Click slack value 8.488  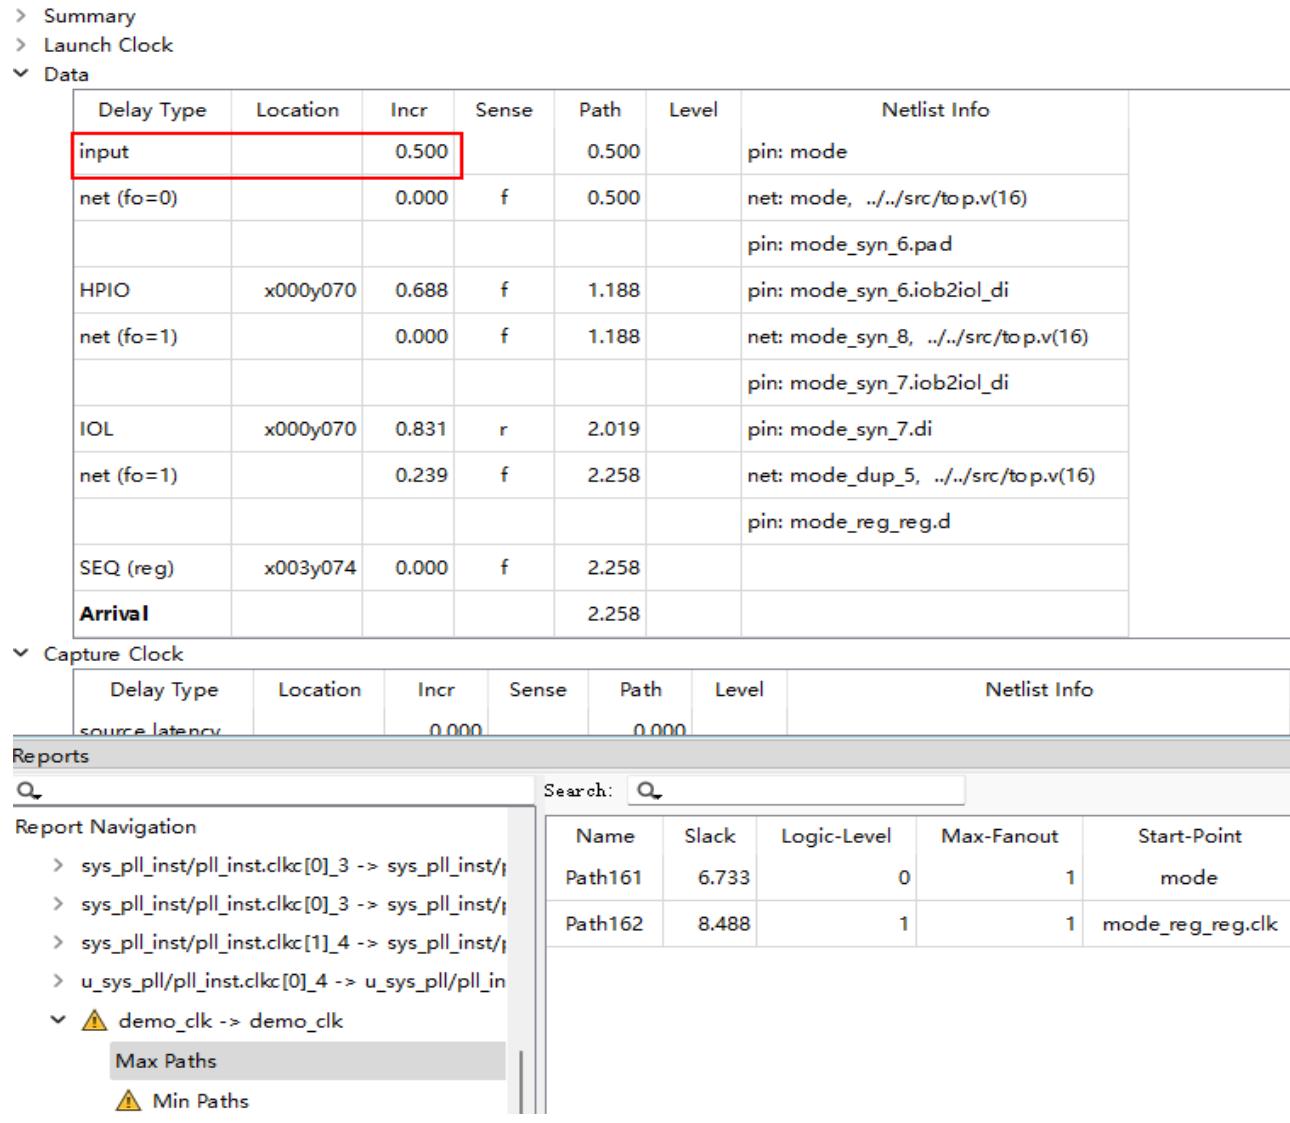tap(723, 924)
